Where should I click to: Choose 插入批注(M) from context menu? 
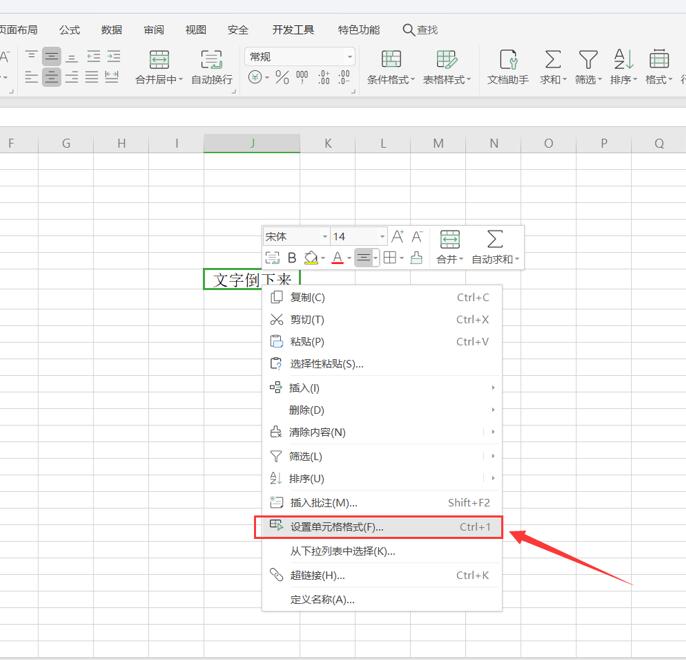[382, 503]
